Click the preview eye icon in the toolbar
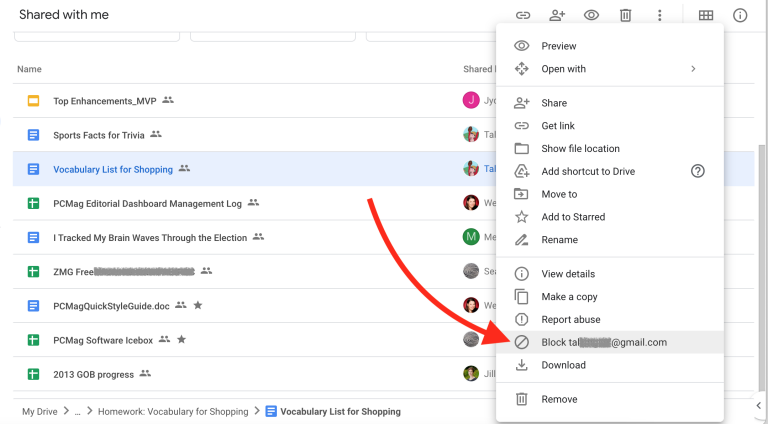 (591, 15)
